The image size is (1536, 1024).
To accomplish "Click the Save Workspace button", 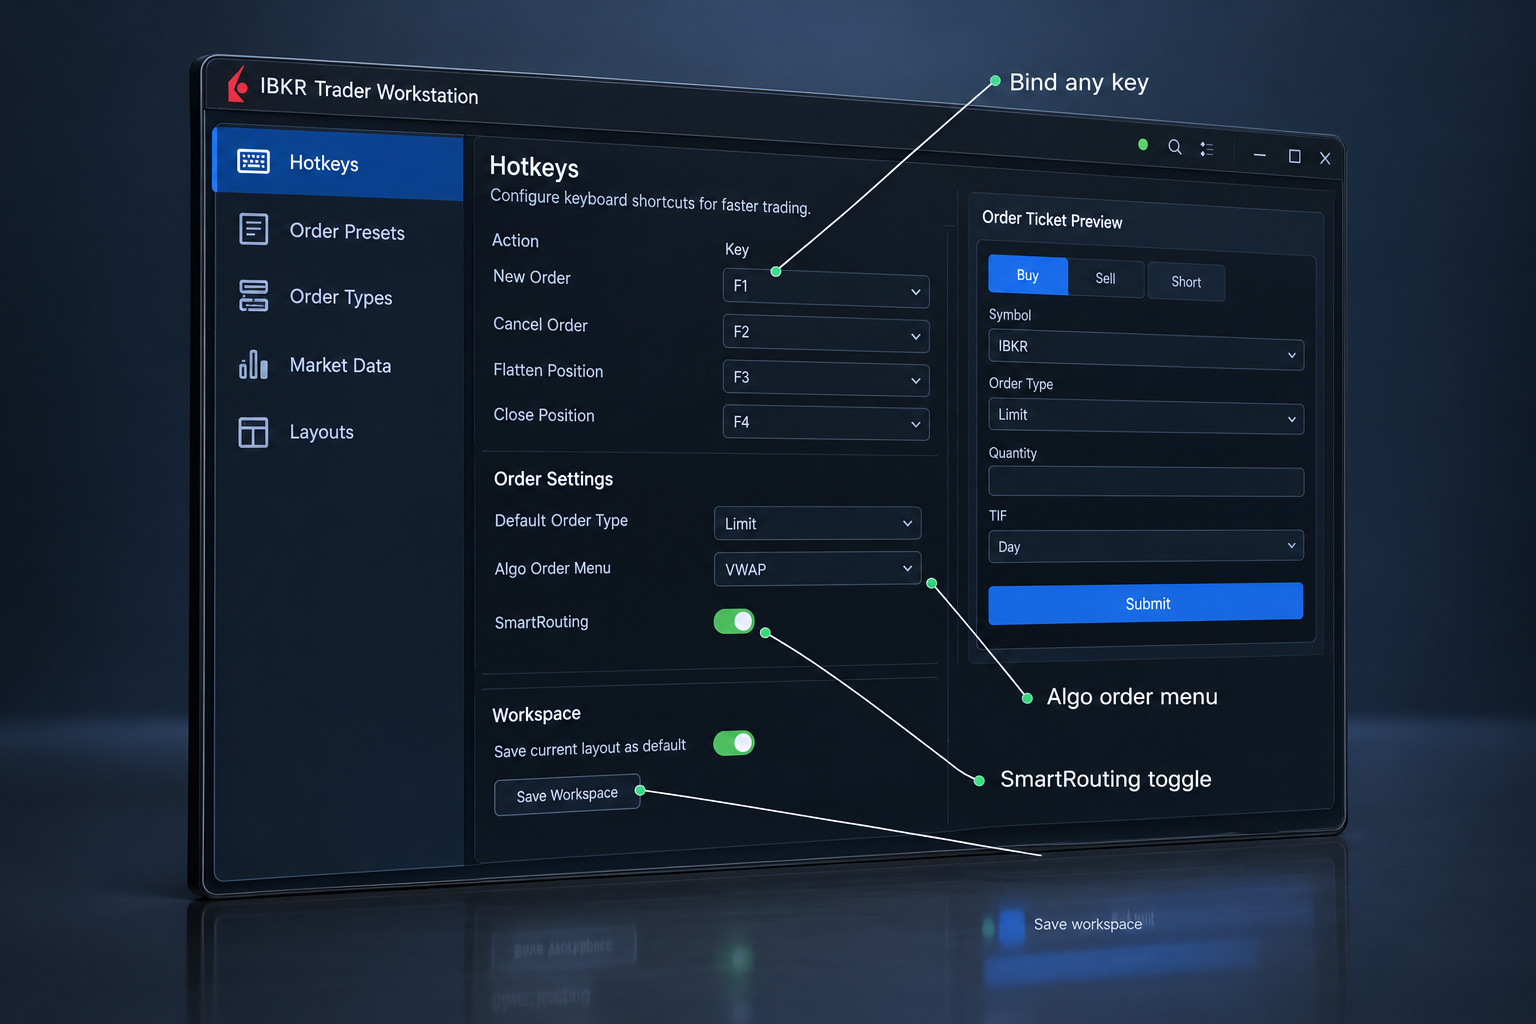I will coord(567,795).
